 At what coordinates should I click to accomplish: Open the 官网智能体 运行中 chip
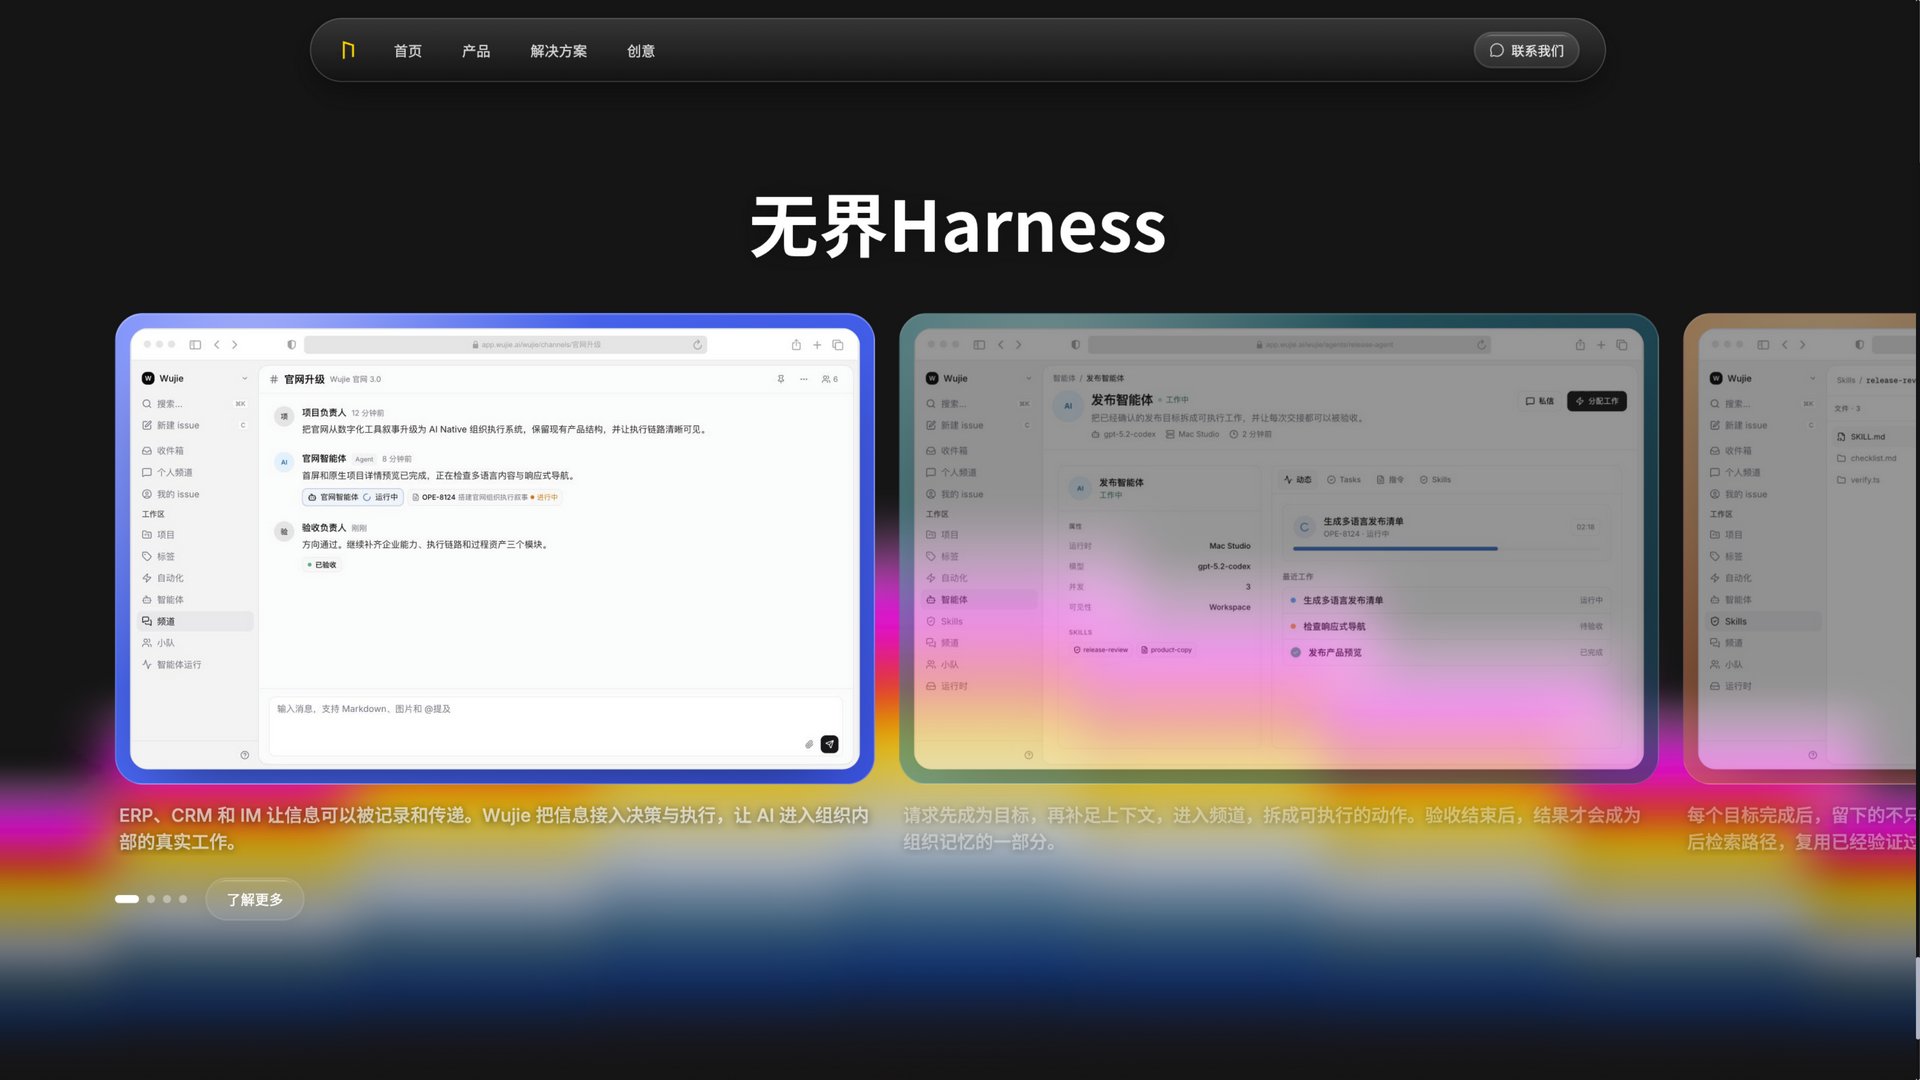tap(353, 497)
